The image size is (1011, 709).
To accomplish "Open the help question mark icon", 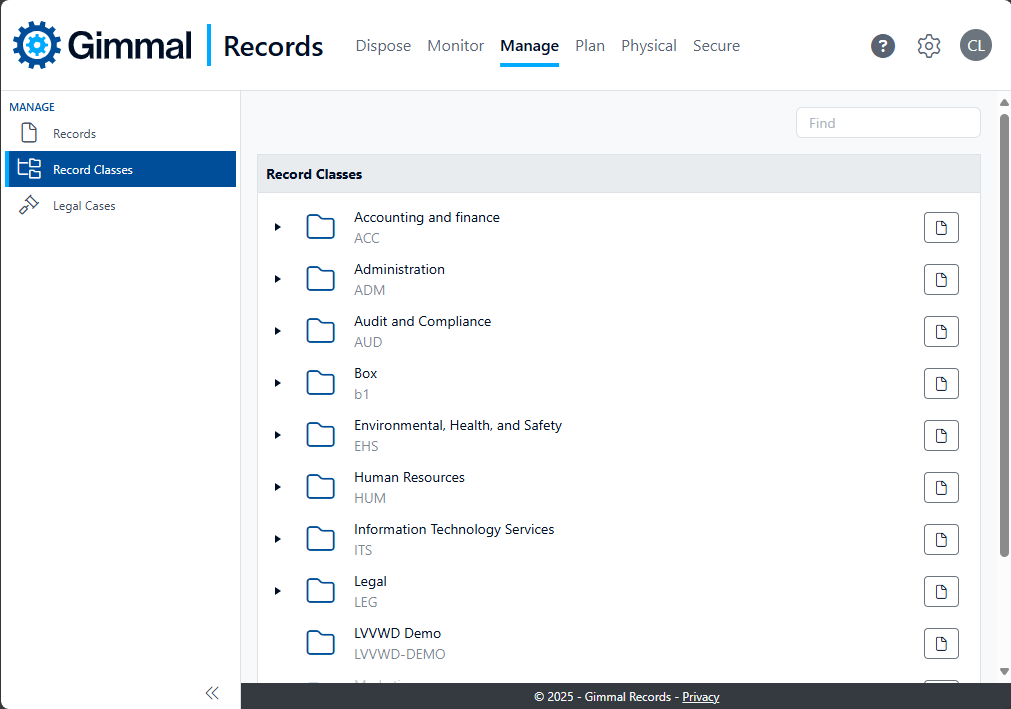I will 882,46.
